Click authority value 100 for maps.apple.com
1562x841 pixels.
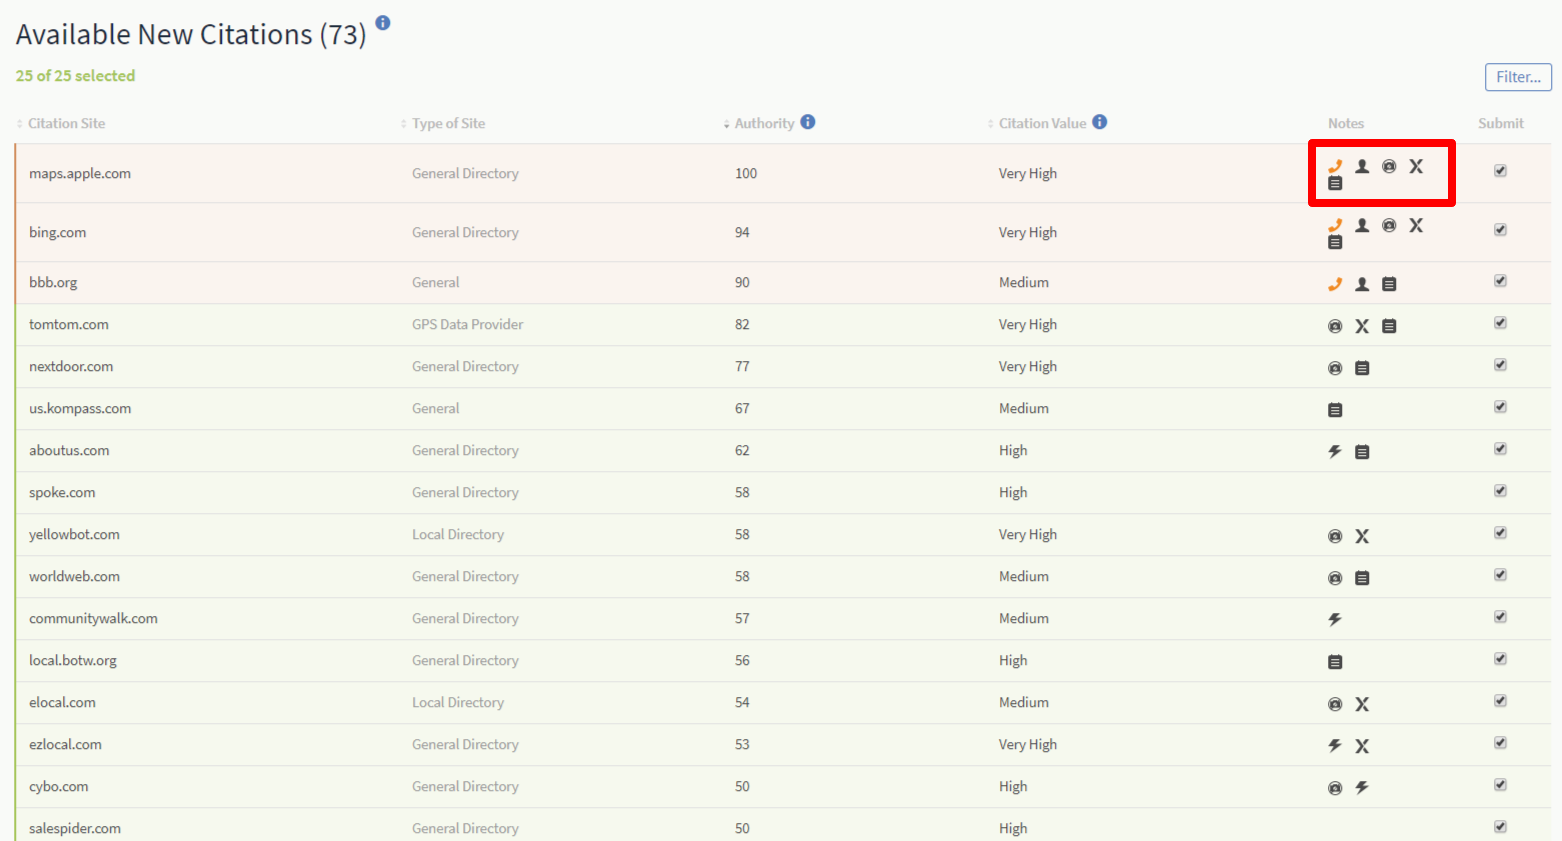coord(746,173)
